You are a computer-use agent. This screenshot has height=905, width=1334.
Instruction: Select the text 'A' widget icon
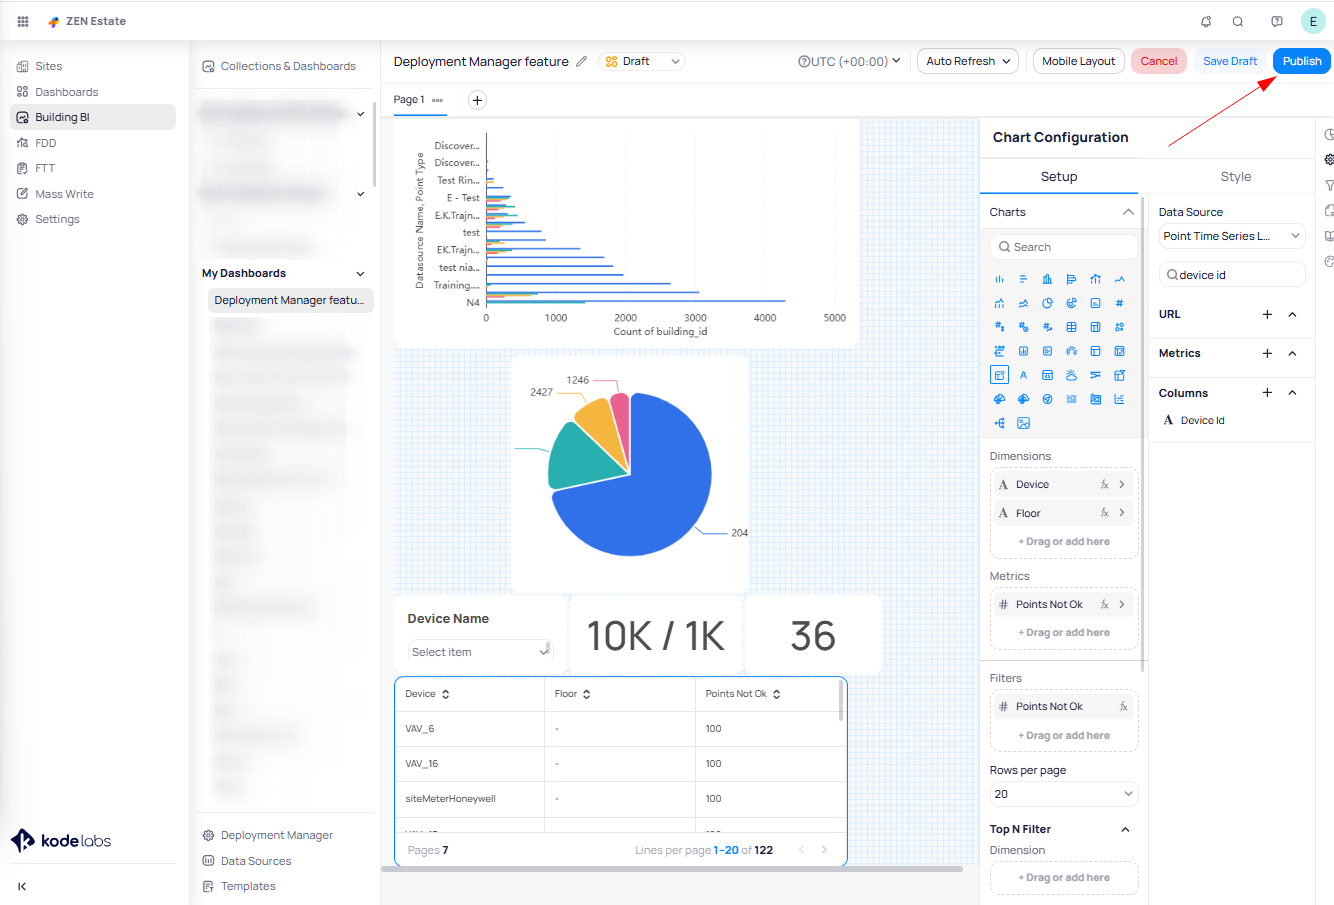[1023, 375]
